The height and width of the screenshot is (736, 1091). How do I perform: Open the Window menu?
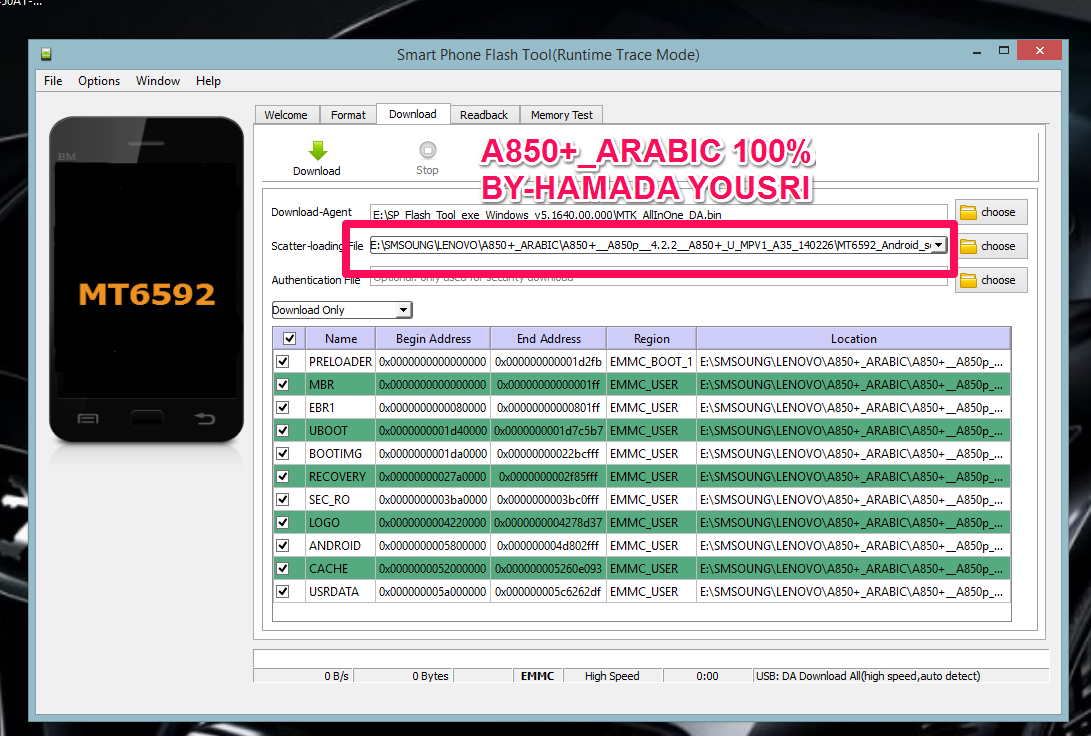click(x=158, y=81)
